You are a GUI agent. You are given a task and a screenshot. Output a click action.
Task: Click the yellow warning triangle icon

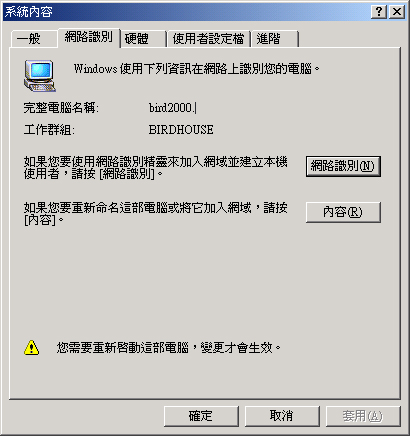tap(32, 348)
